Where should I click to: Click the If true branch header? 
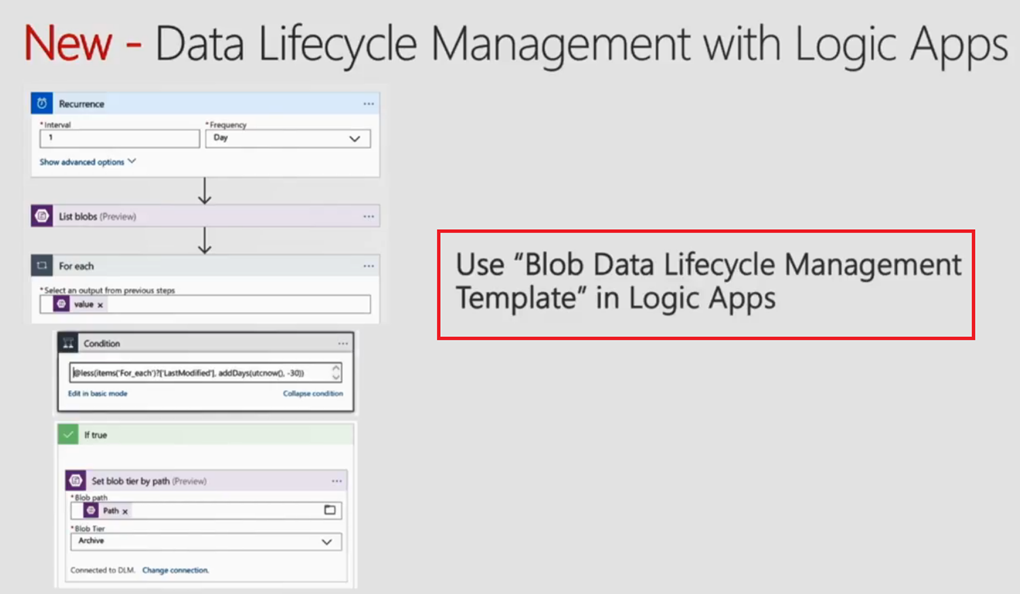(206, 434)
